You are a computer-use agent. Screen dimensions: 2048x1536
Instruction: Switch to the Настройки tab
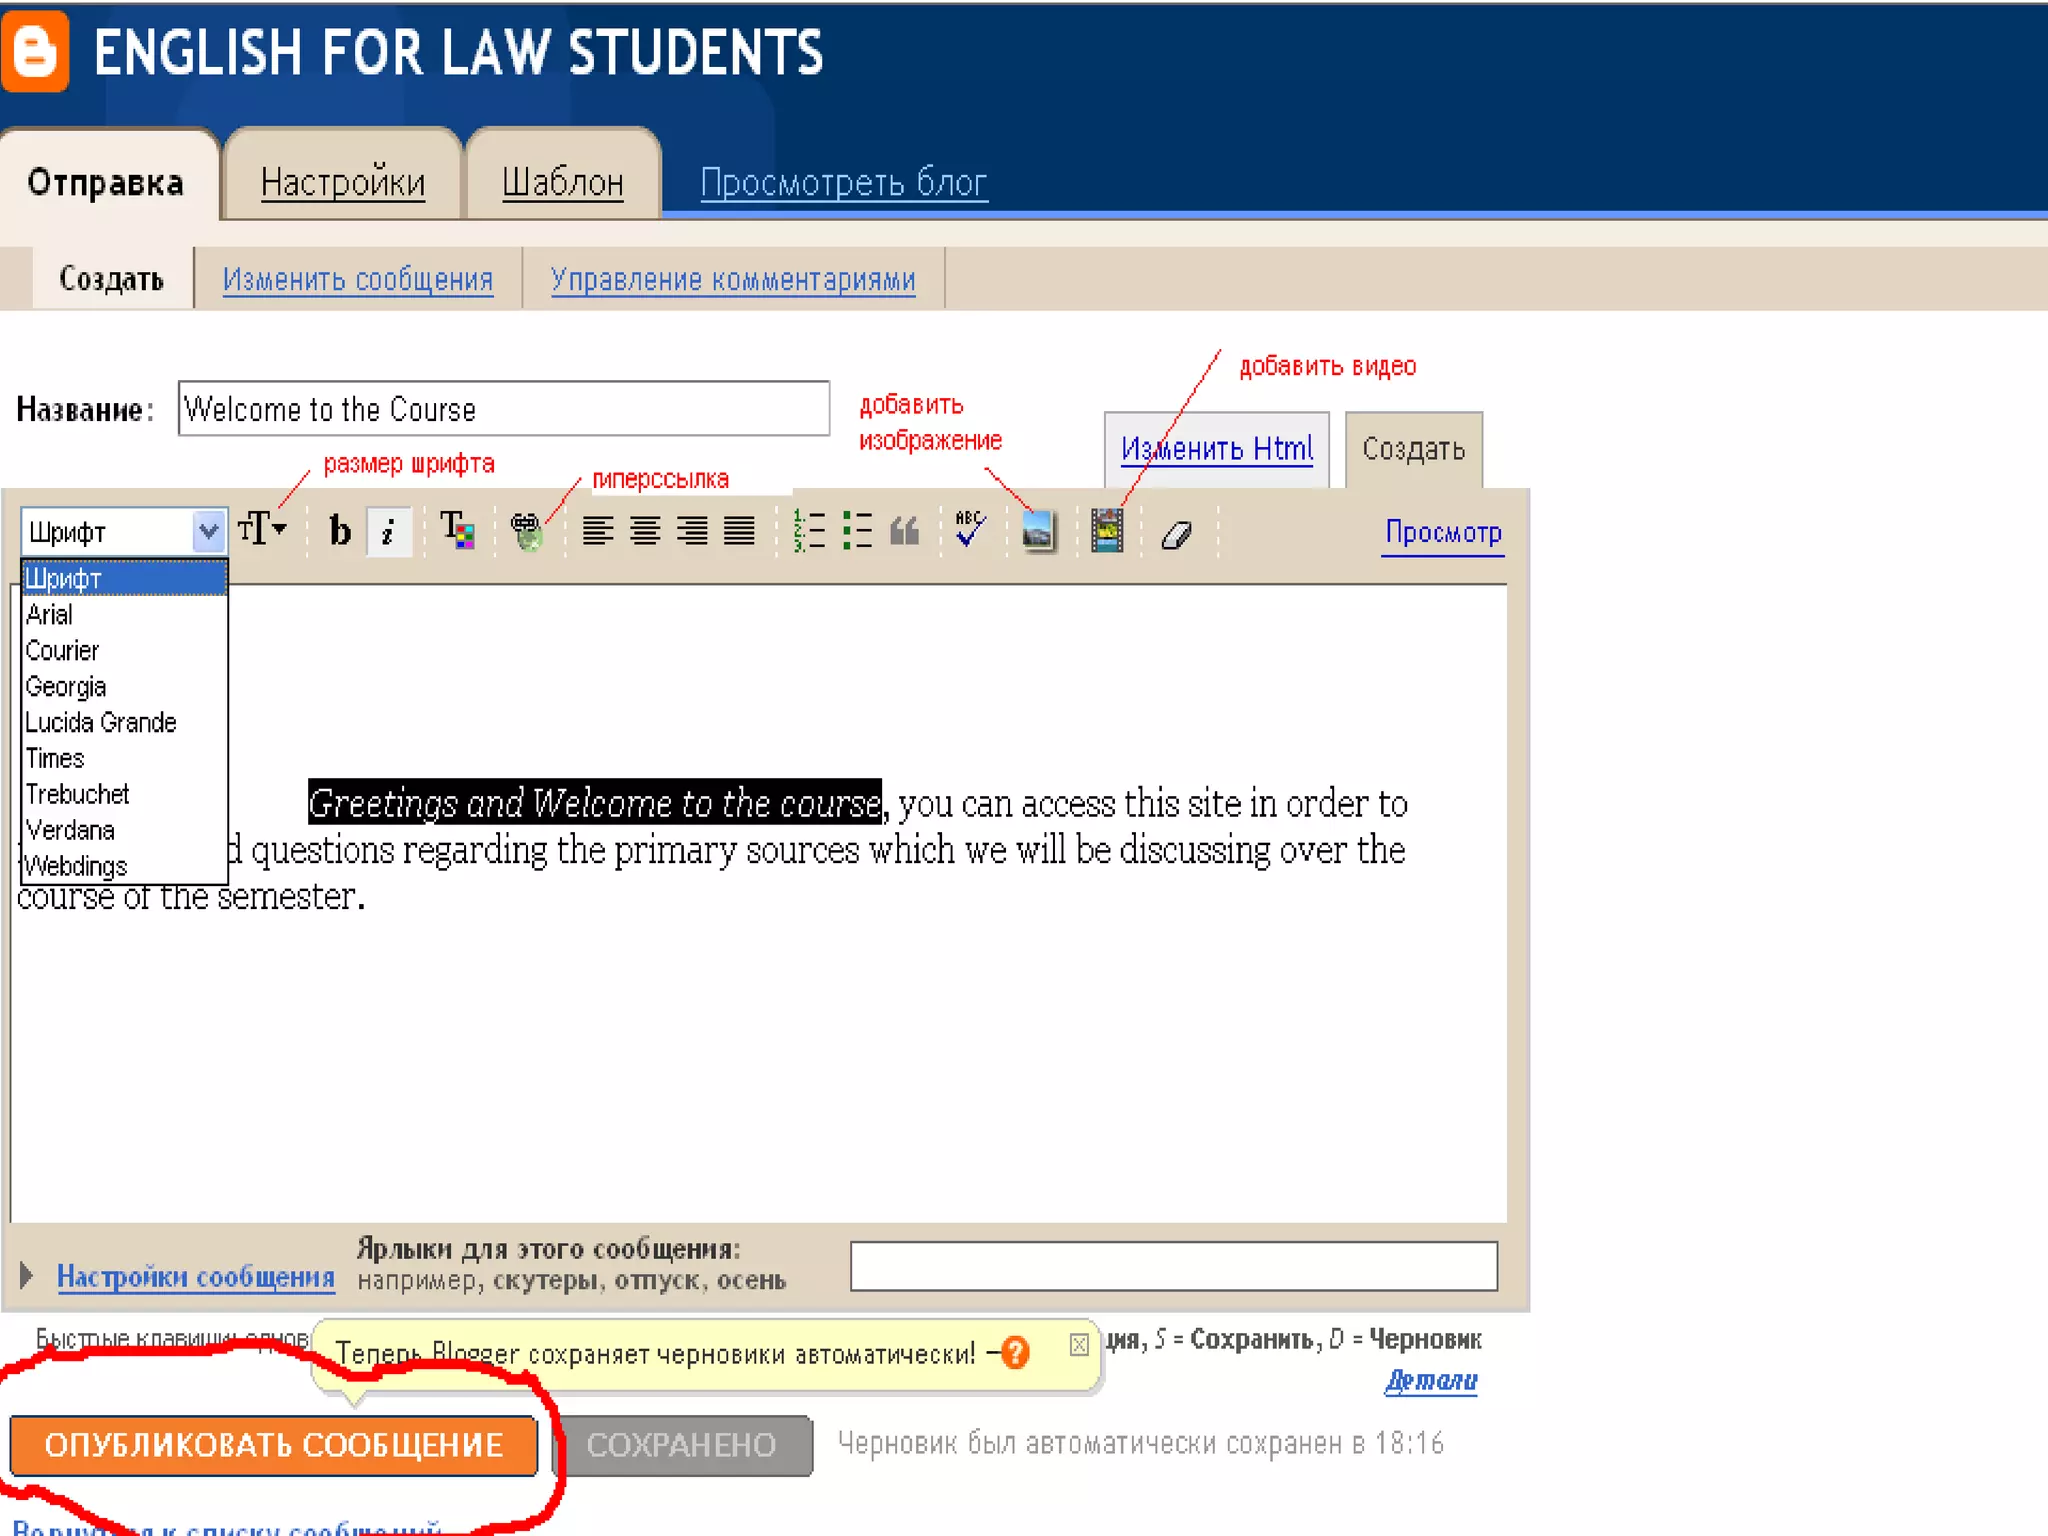(x=342, y=183)
